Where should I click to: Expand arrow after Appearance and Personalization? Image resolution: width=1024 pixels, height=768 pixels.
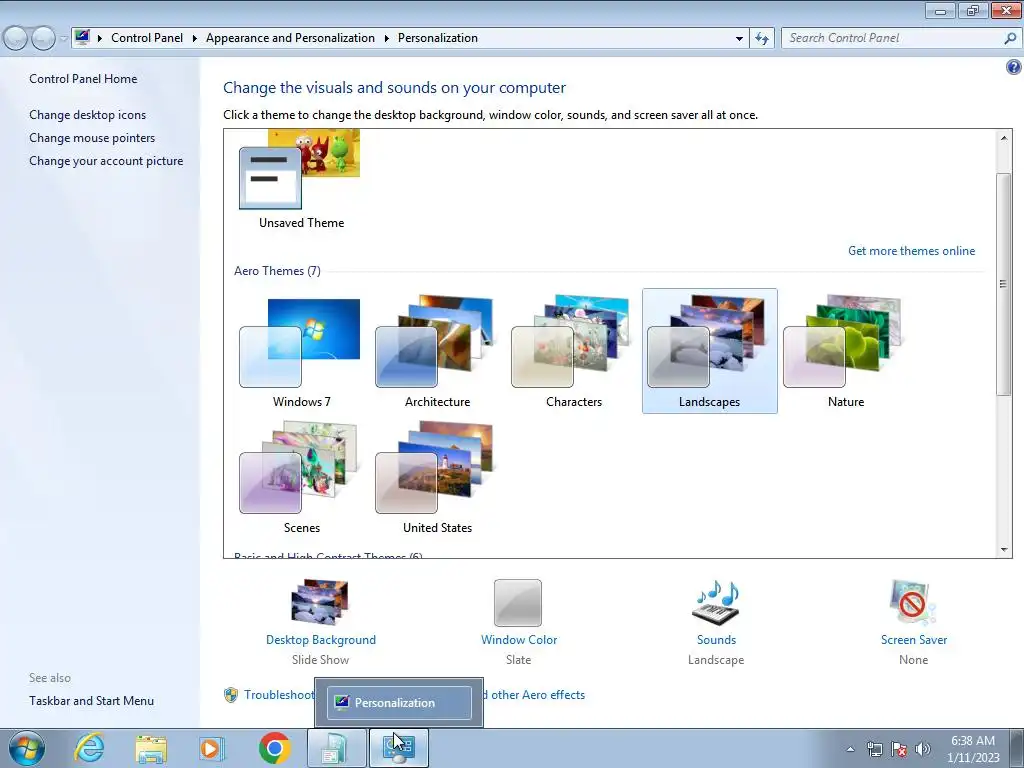pos(386,38)
